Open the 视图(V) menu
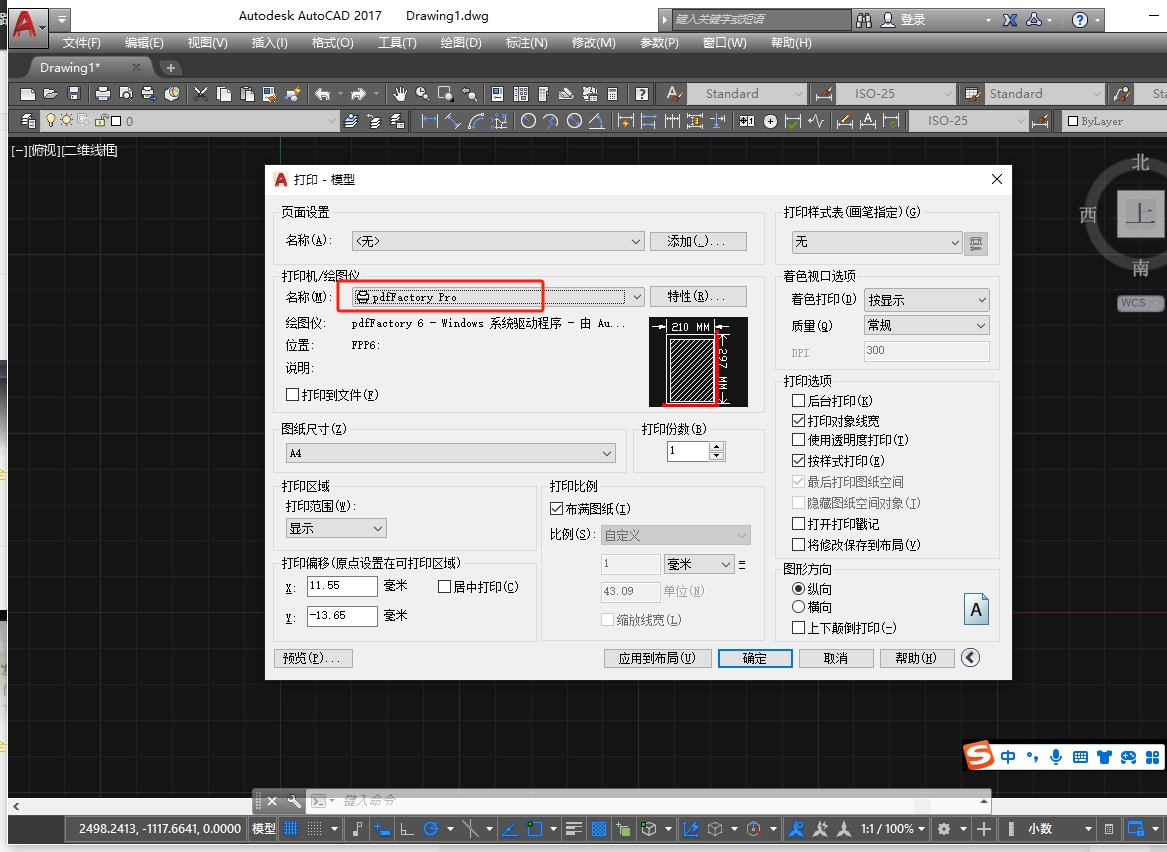Screen dimensions: 1167x852 (208, 42)
